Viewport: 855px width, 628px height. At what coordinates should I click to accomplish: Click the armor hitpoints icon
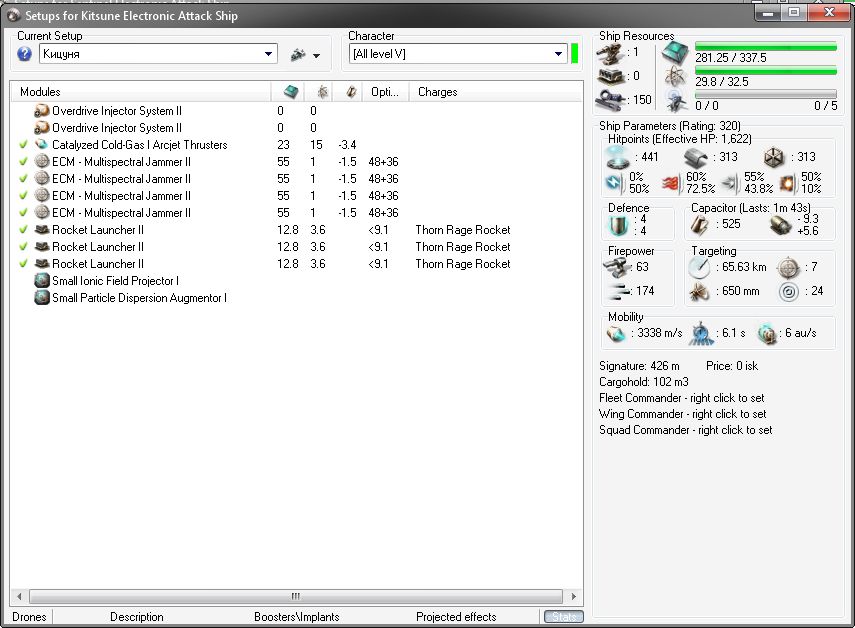pyautogui.click(x=696, y=158)
